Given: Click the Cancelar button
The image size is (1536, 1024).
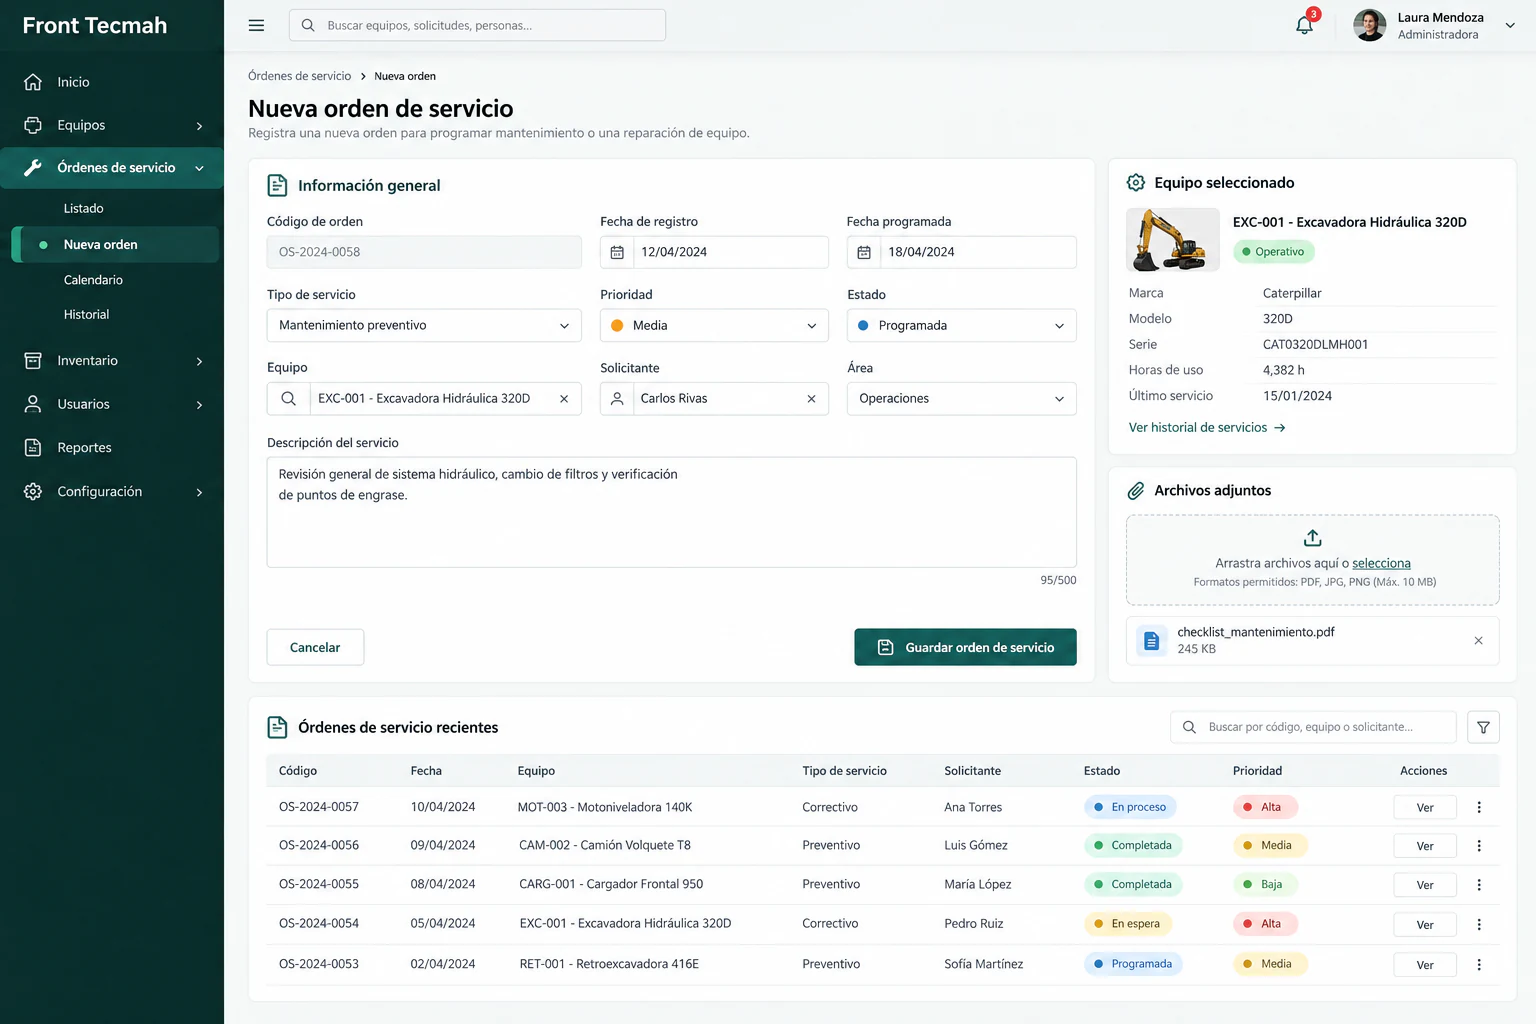Looking at the screenshot, I should click(x=315, y=647).
